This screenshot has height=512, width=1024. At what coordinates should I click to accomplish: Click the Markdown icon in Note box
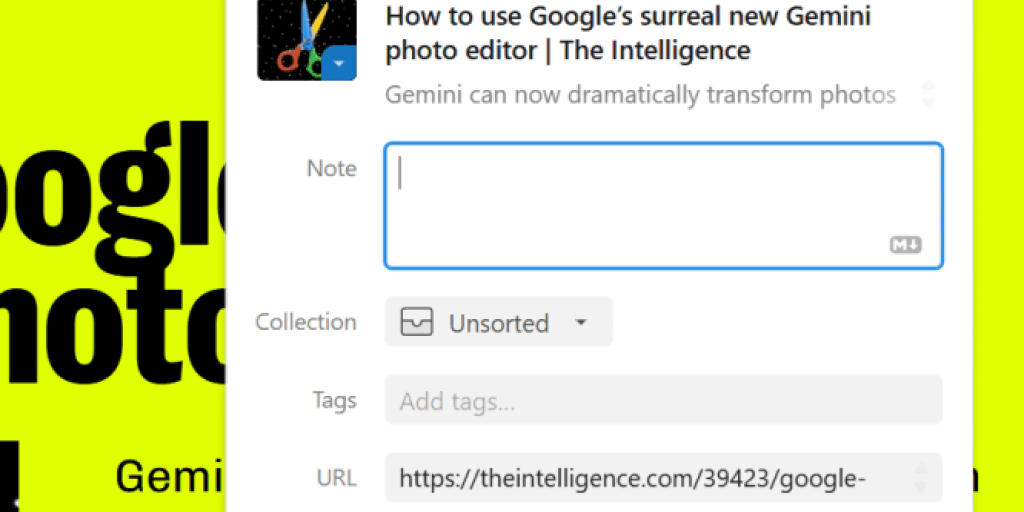(905, 245)
